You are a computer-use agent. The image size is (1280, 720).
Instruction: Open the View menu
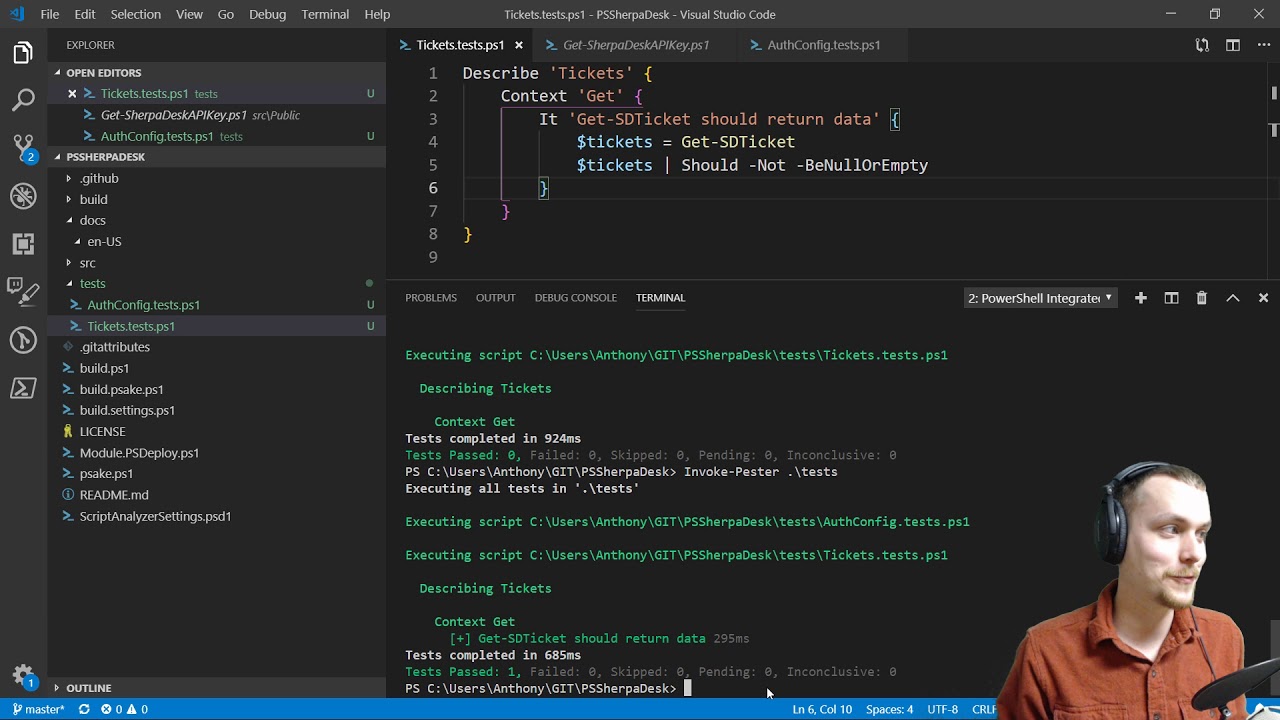tap(189, 14)
